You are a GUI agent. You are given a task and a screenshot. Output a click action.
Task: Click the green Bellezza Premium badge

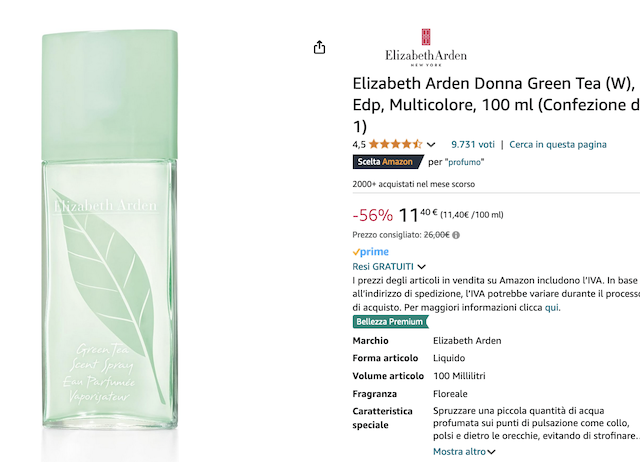[390, 322]
